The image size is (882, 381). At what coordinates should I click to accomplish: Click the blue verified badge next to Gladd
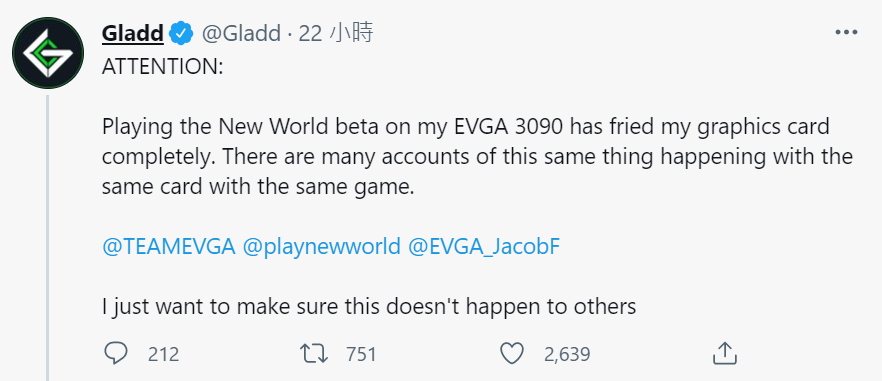182,34
